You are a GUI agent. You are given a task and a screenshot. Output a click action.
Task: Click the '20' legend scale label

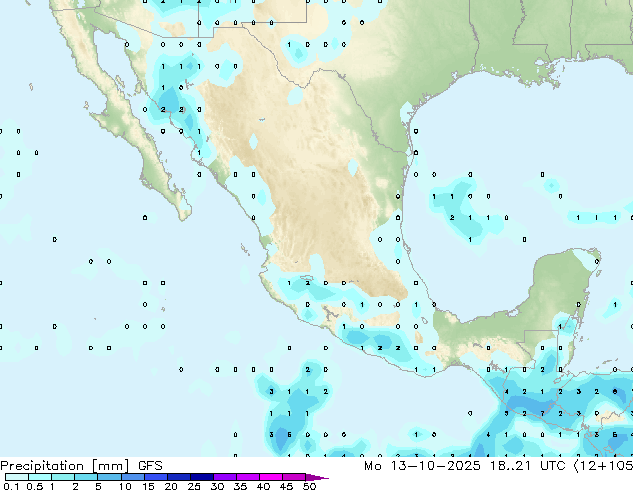click(x=171, y=486)
